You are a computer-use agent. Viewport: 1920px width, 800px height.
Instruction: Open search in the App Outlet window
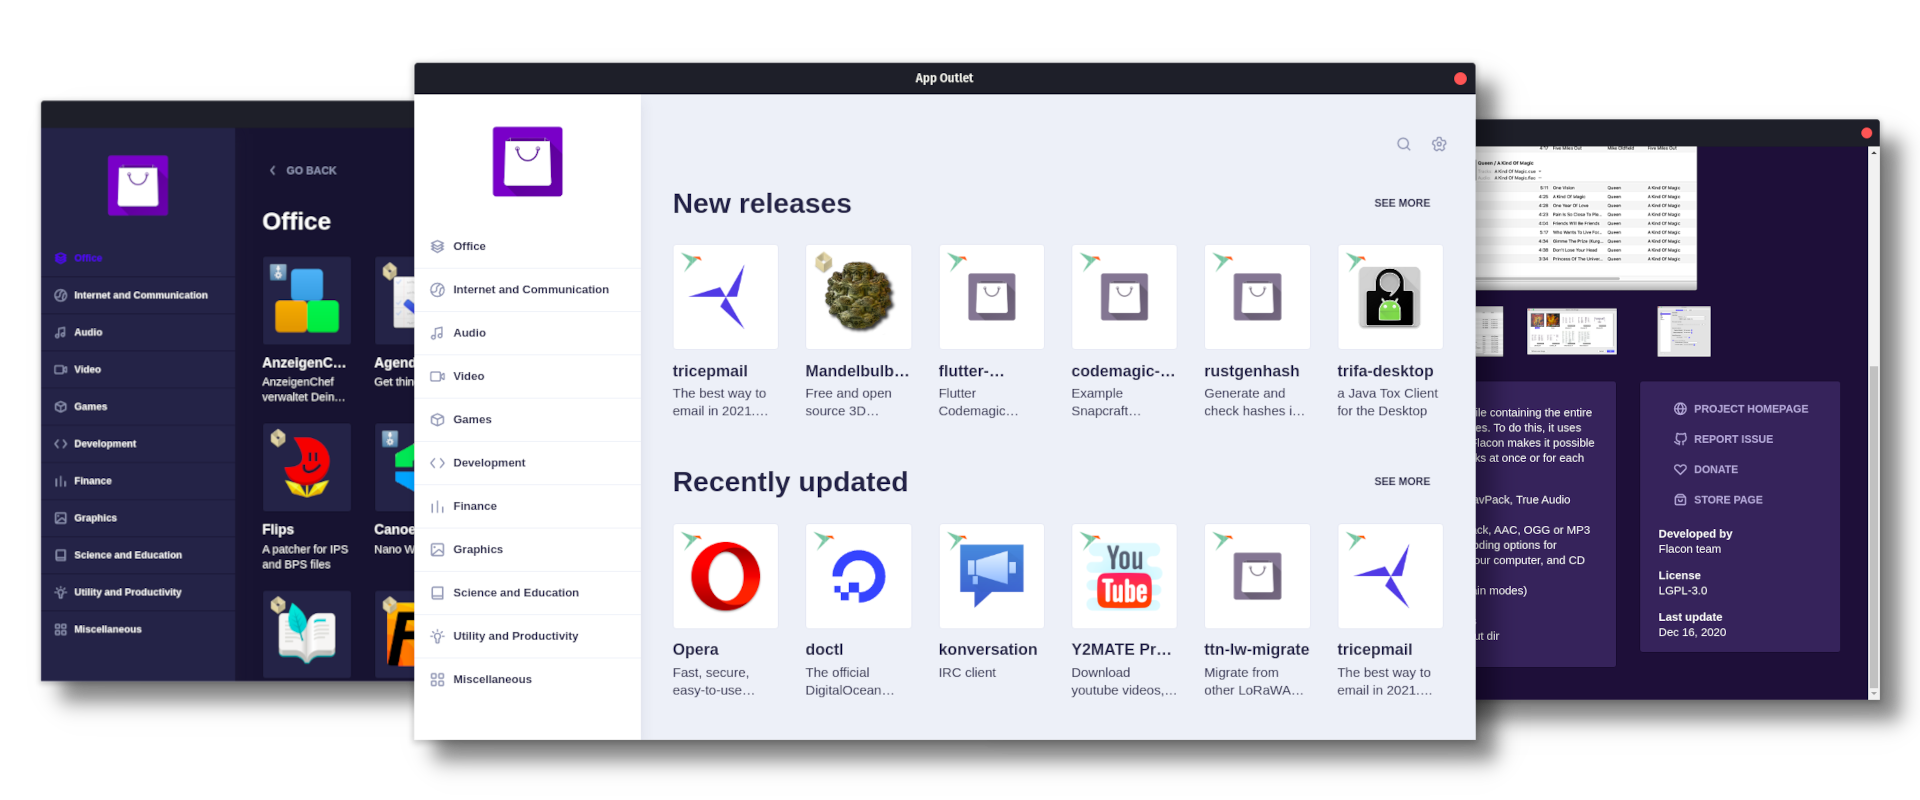tap(1403, 144)
